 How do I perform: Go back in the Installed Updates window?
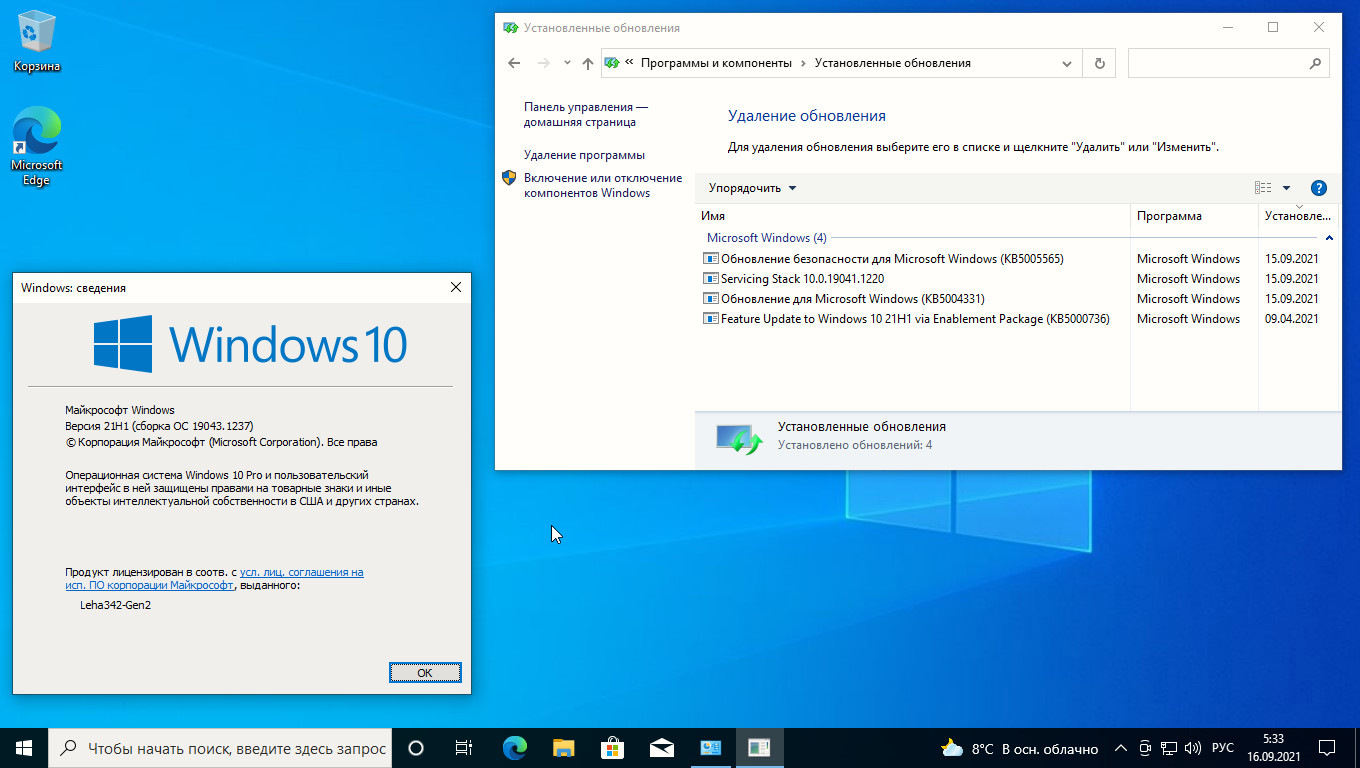[x=514, y=63]
